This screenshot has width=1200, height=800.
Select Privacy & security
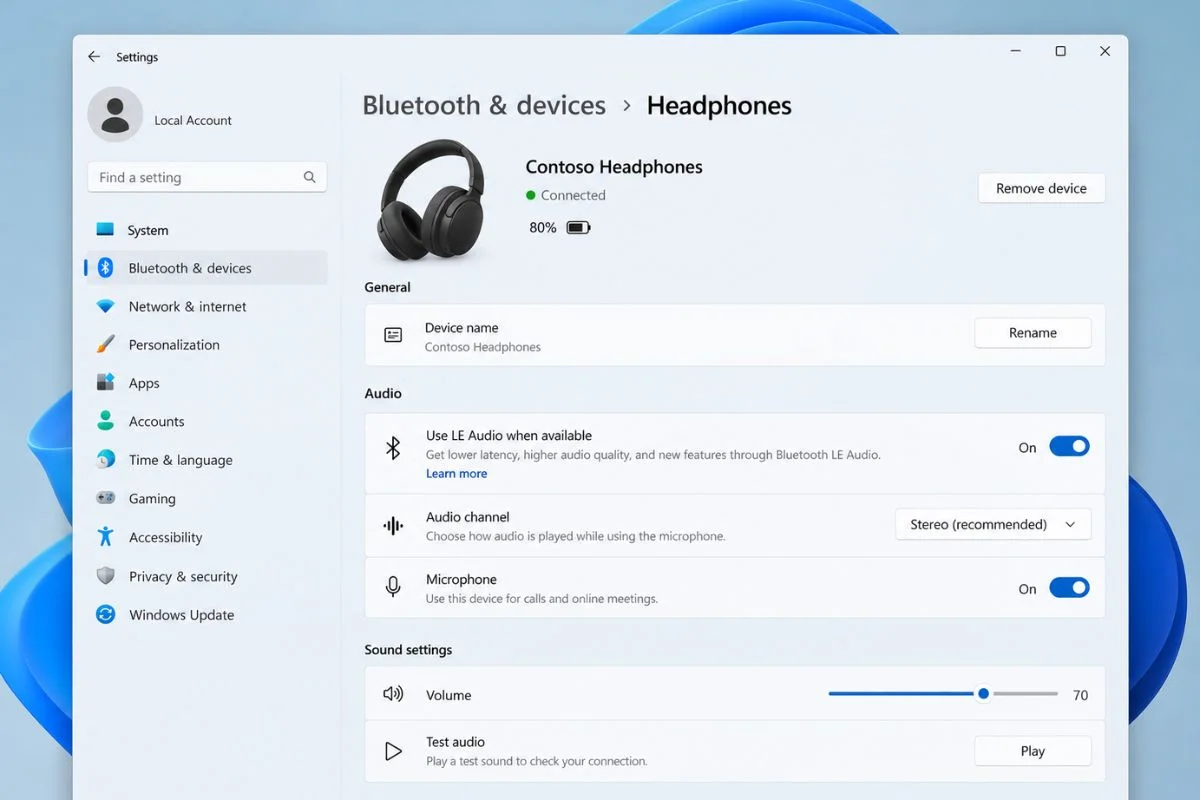[206, 576]
